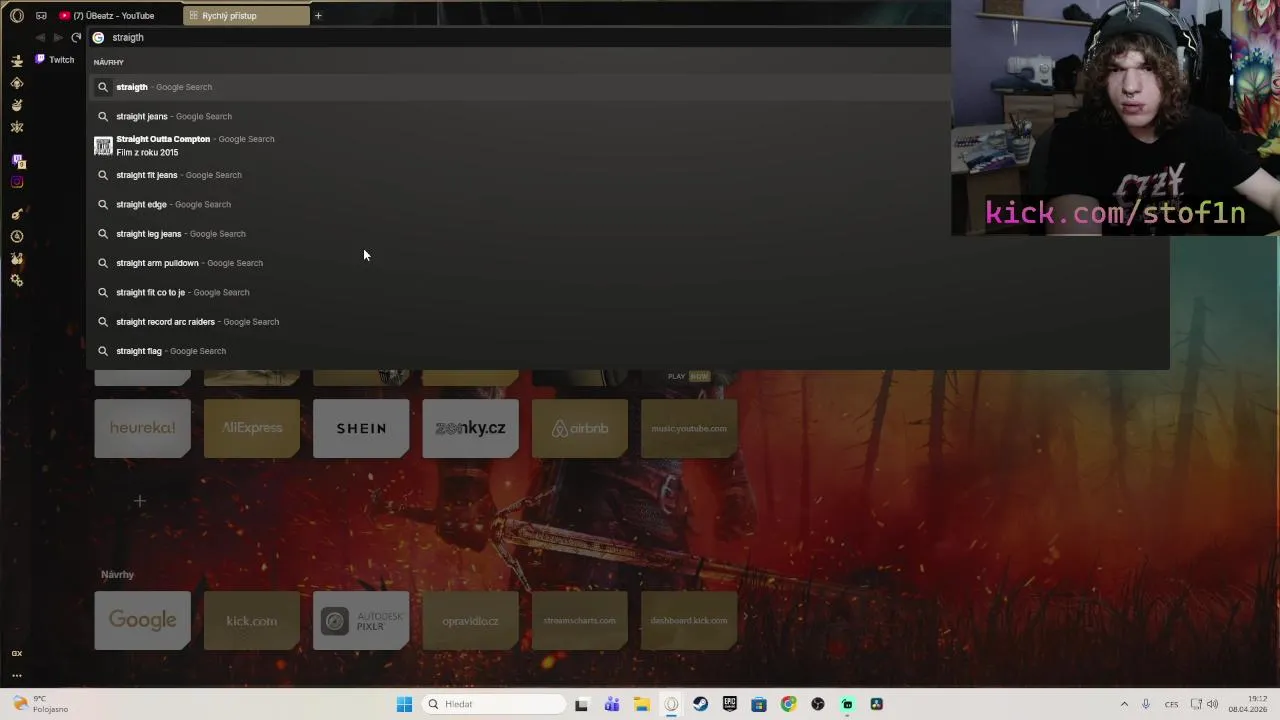Click the Google search engine icon in address bar
The width and height of the screenshot is (1280, 720).
coord(98,37)
